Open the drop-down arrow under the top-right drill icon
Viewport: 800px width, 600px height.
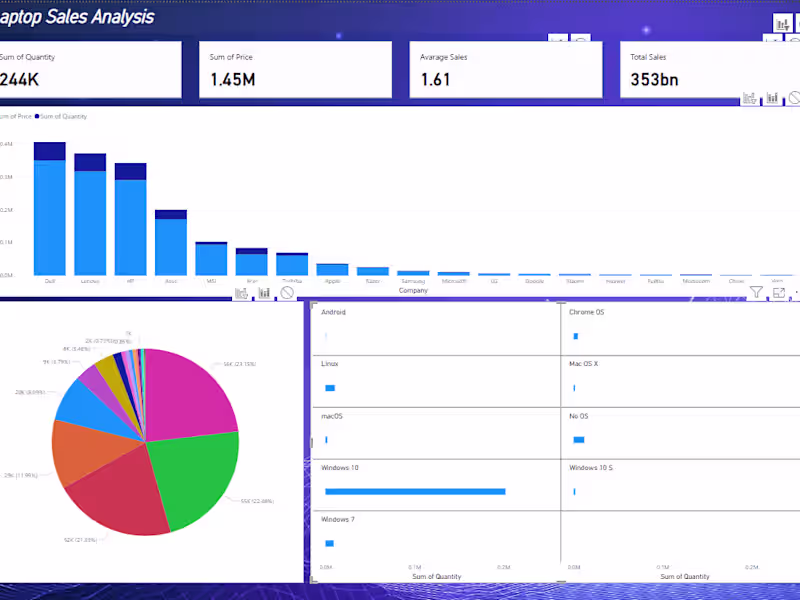coord(770,40)
